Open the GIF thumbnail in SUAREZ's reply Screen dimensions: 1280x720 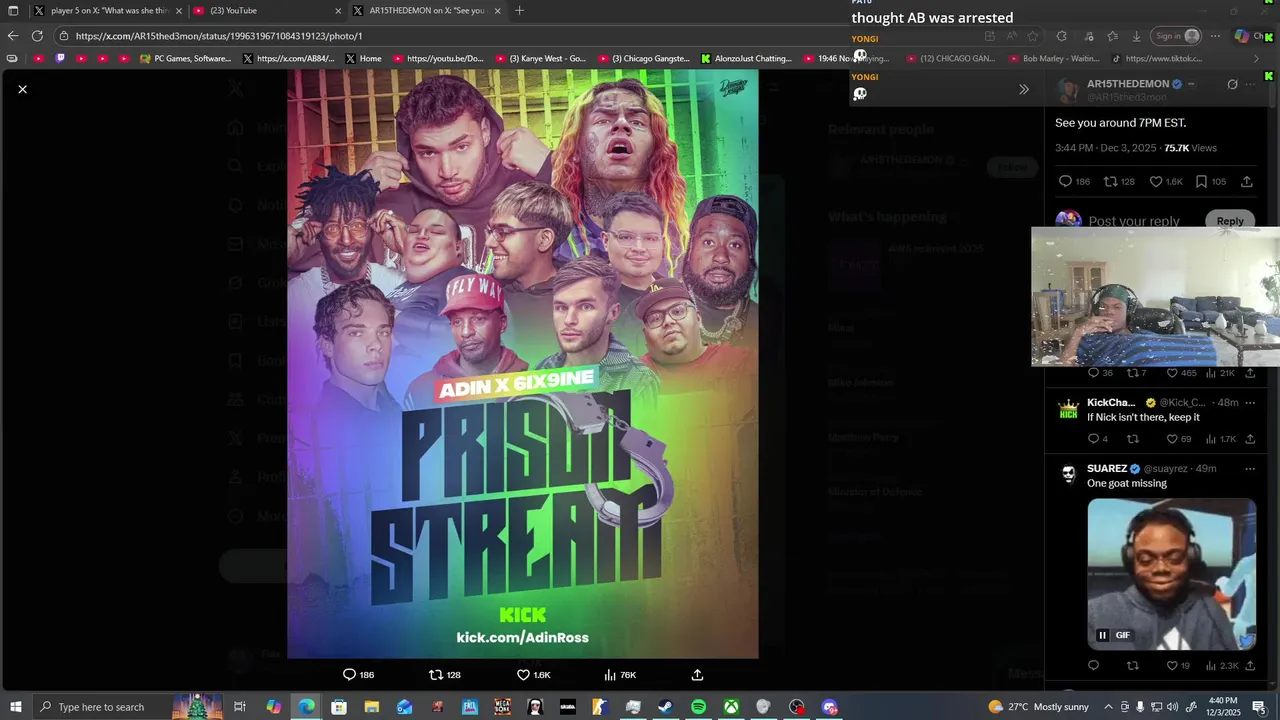[1171, 574]
